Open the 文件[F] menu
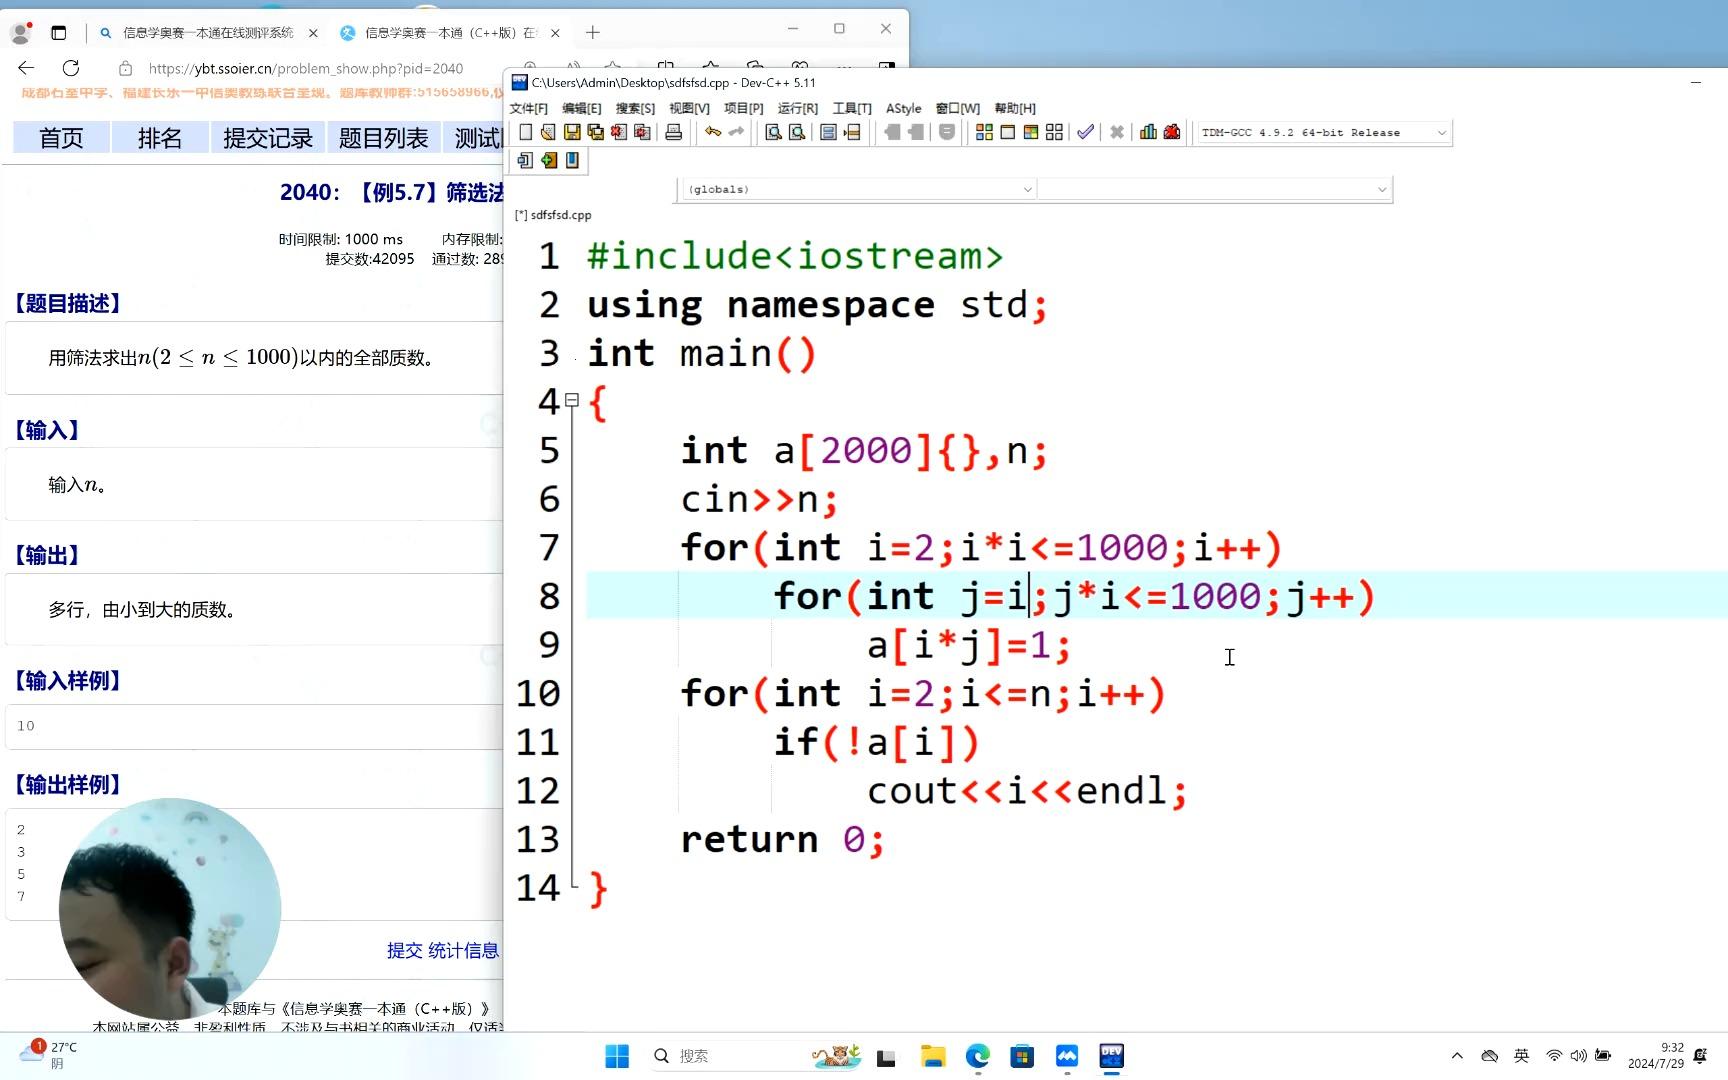 [529, 108]
